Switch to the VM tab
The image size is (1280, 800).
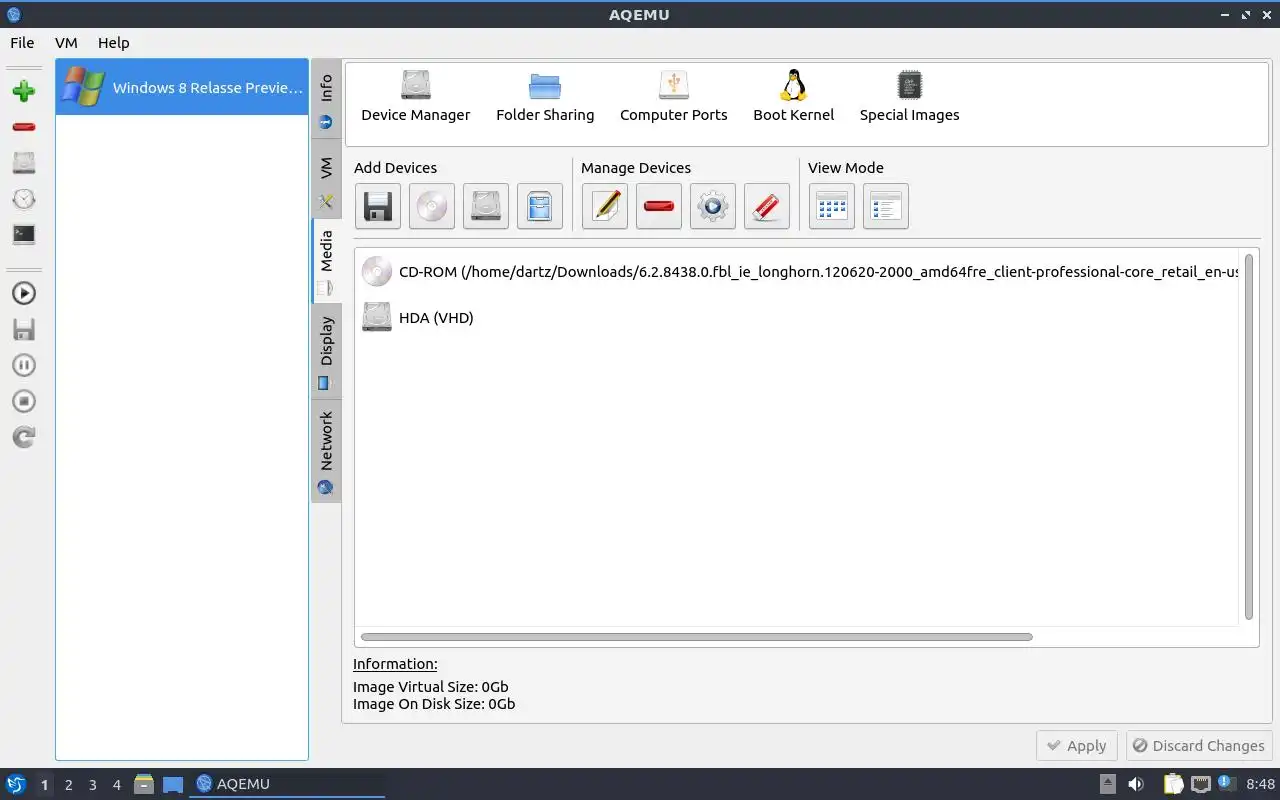326,181
